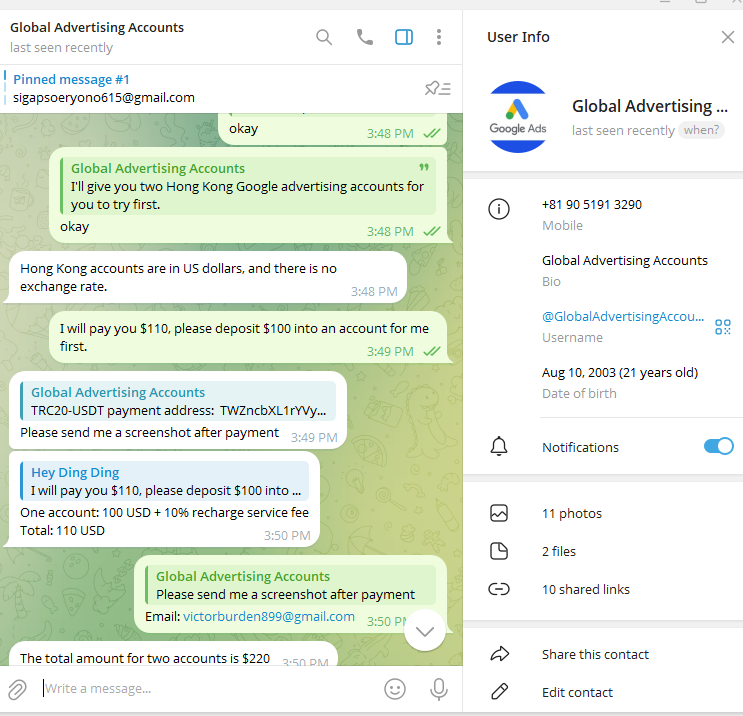Image resolution: width=743 pixels, height=716 pixels.
Task: Toggle the Notifications switch off
Action: [x=718, y=446]
